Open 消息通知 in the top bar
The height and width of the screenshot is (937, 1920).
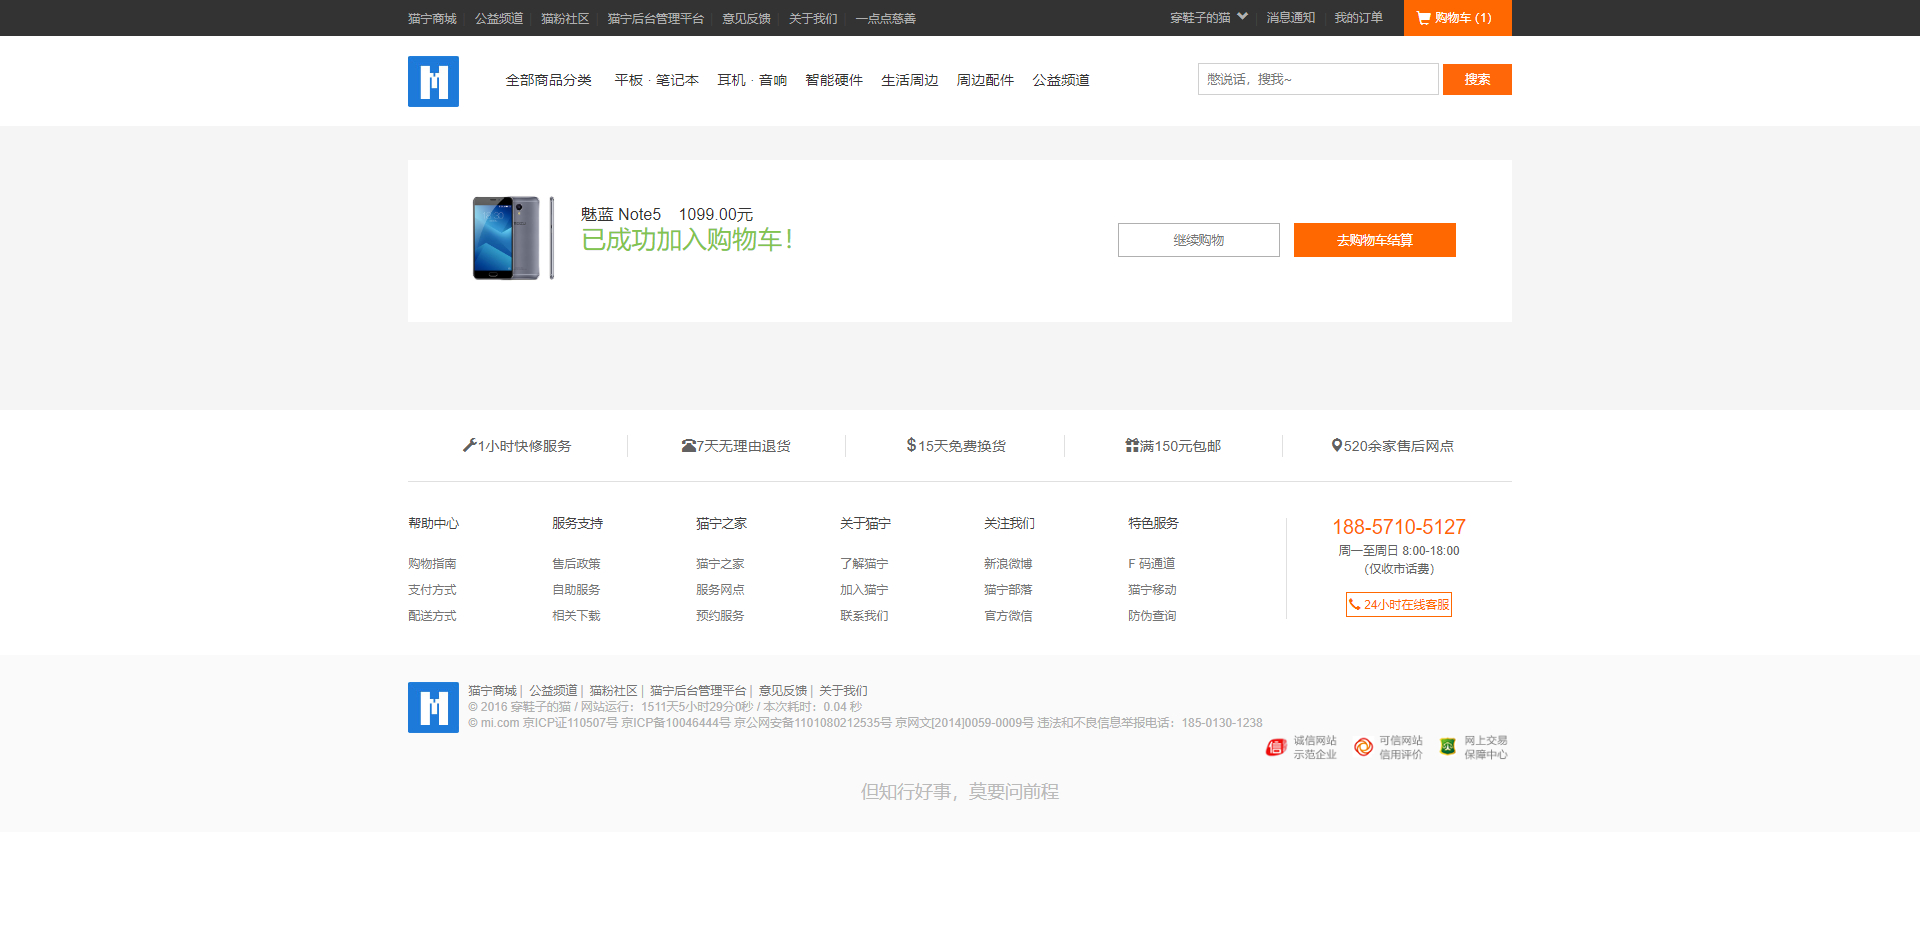(1291, 18)
